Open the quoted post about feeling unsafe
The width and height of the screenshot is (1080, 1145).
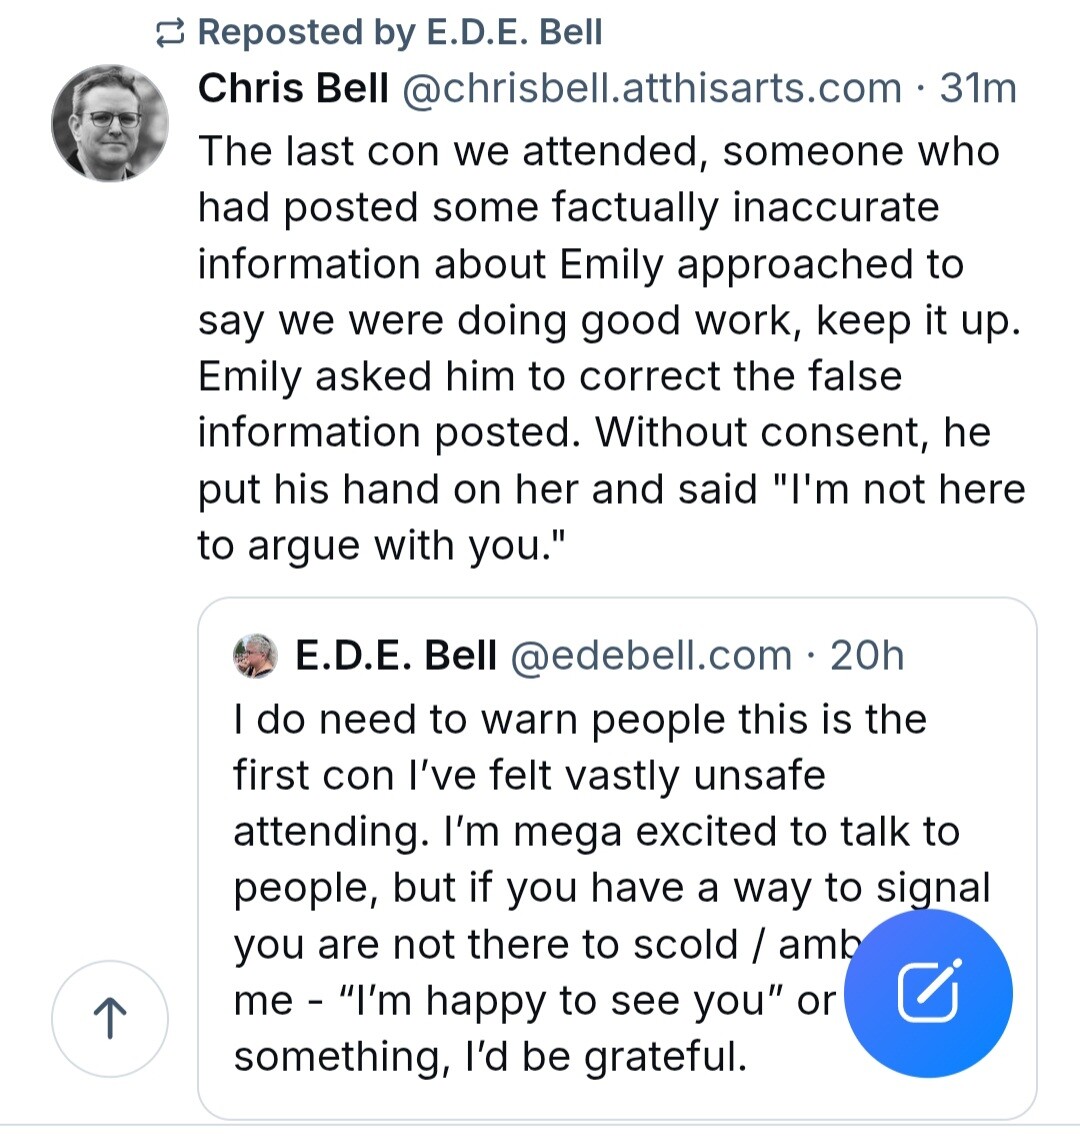617,859
